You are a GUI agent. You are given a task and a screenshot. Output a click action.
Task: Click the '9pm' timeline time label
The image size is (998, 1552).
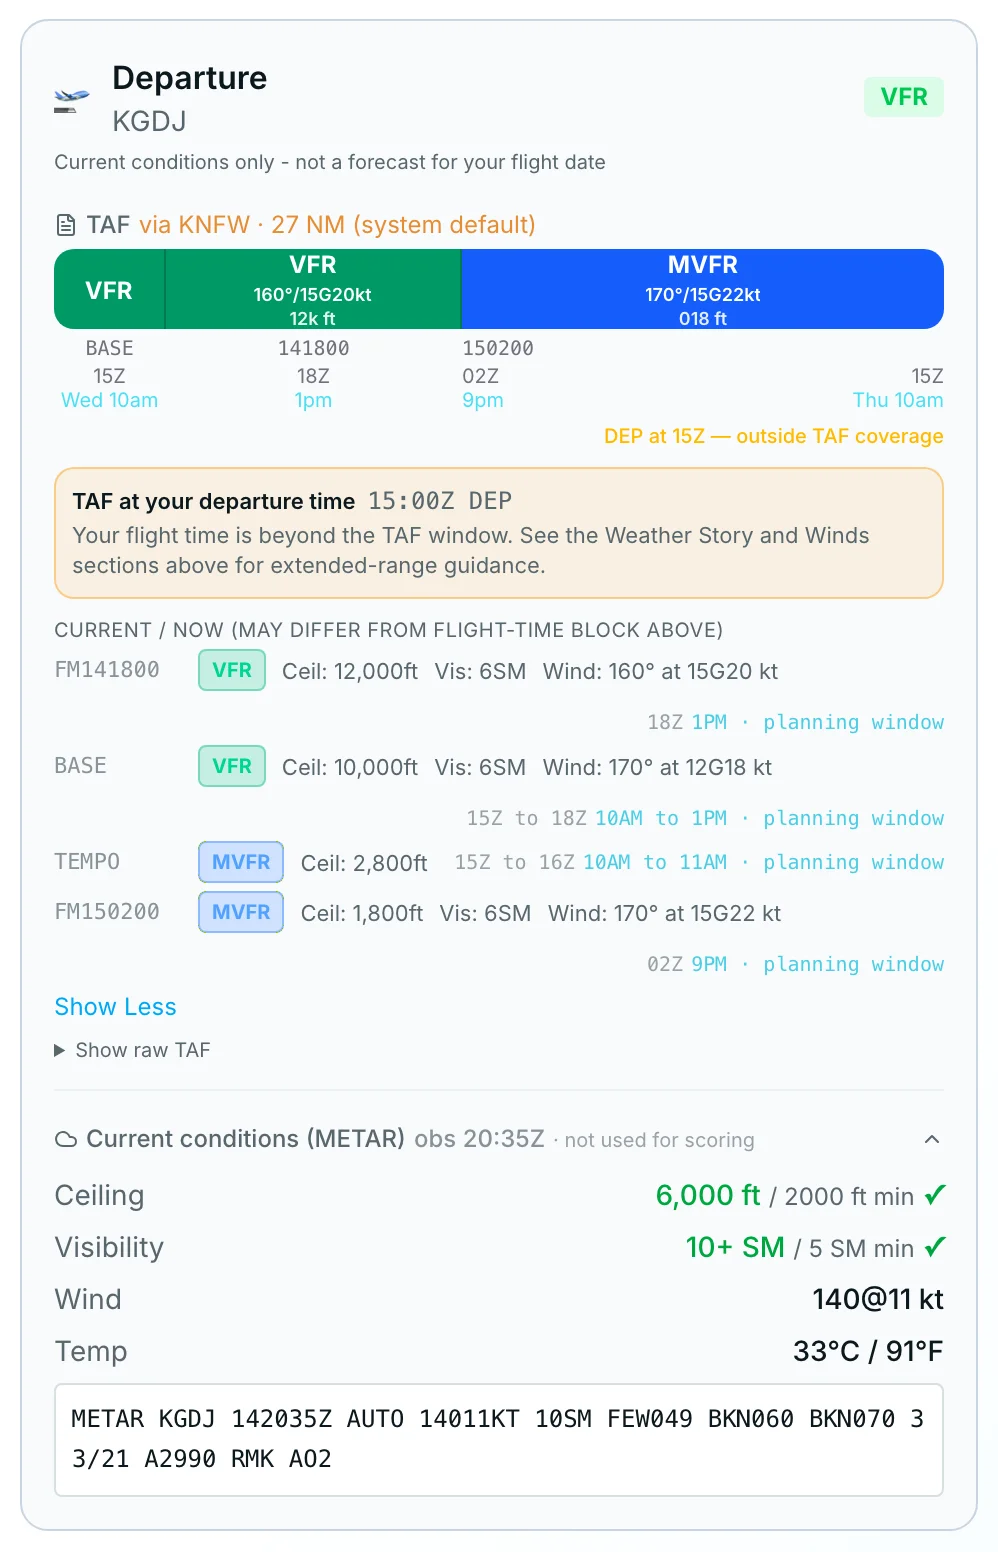tap(483, 400)
